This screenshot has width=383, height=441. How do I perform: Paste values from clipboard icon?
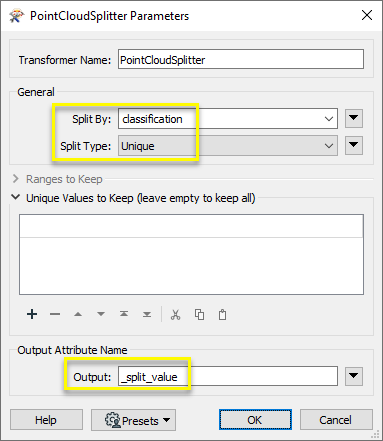point(222,314)
